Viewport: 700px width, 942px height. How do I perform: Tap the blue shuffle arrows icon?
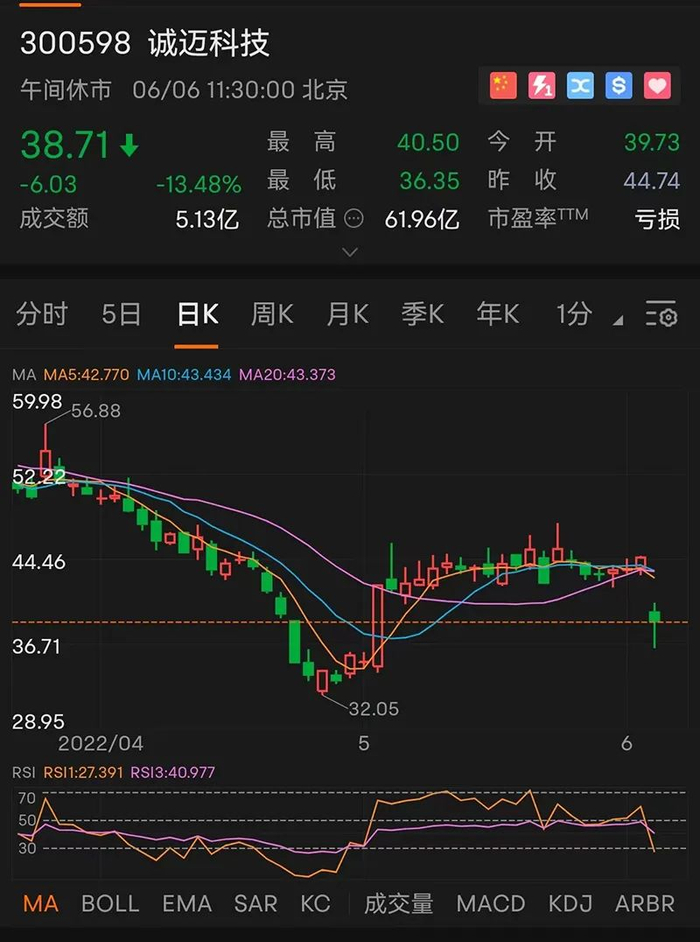580,86
